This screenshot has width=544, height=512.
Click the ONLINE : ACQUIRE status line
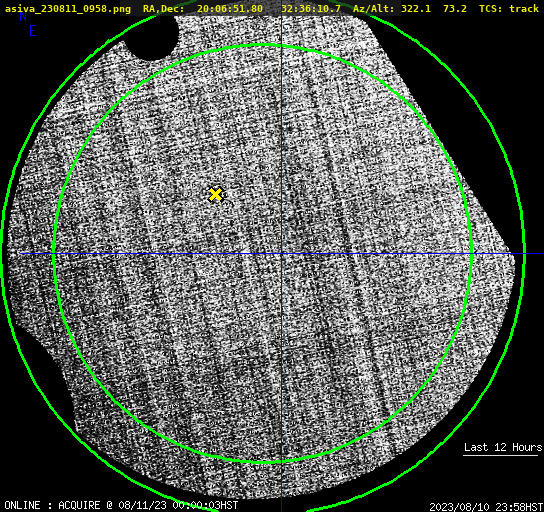[121, 505]
